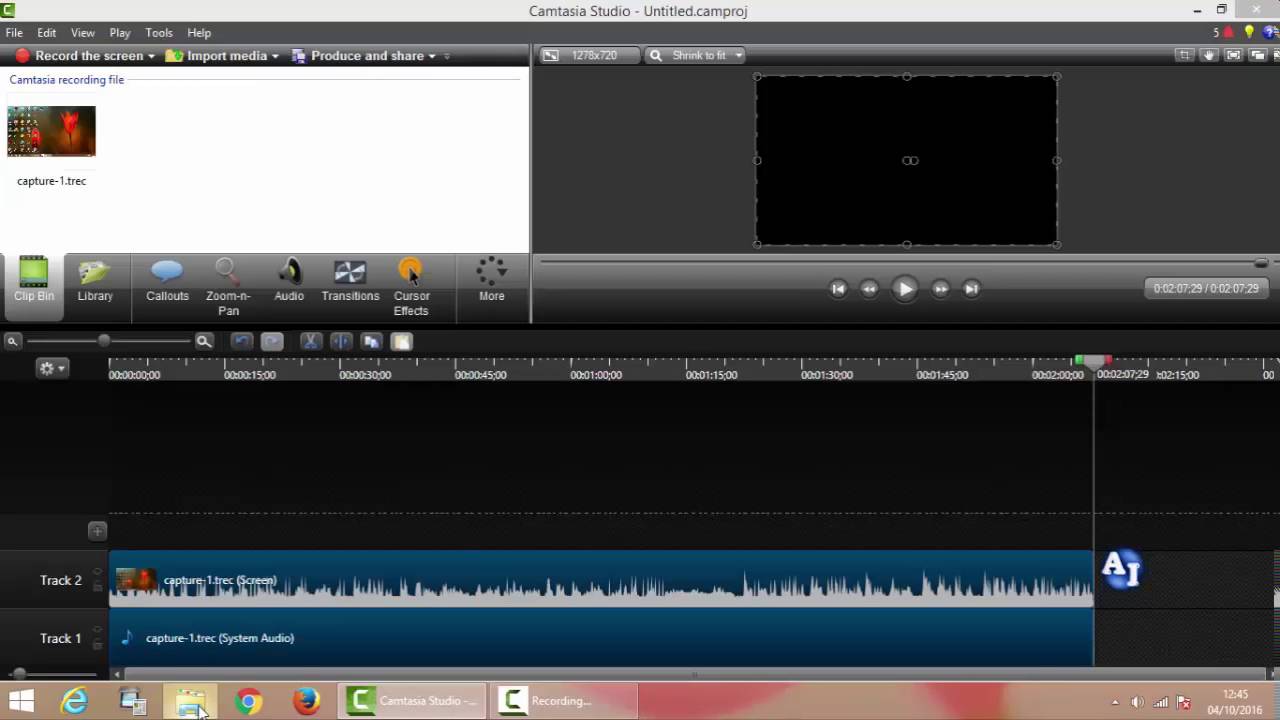This screenshot has height=720, width=1280.
Task: Expand Produce and share dropdown arrow
Action: 432,56
